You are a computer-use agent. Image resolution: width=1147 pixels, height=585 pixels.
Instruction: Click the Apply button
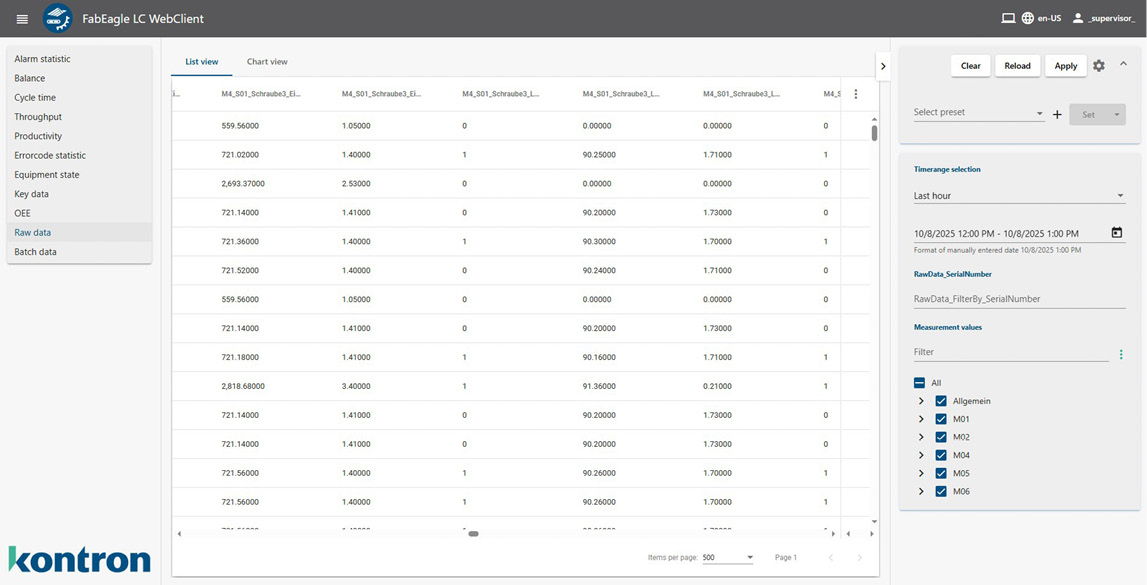[x=1065, y=65]
